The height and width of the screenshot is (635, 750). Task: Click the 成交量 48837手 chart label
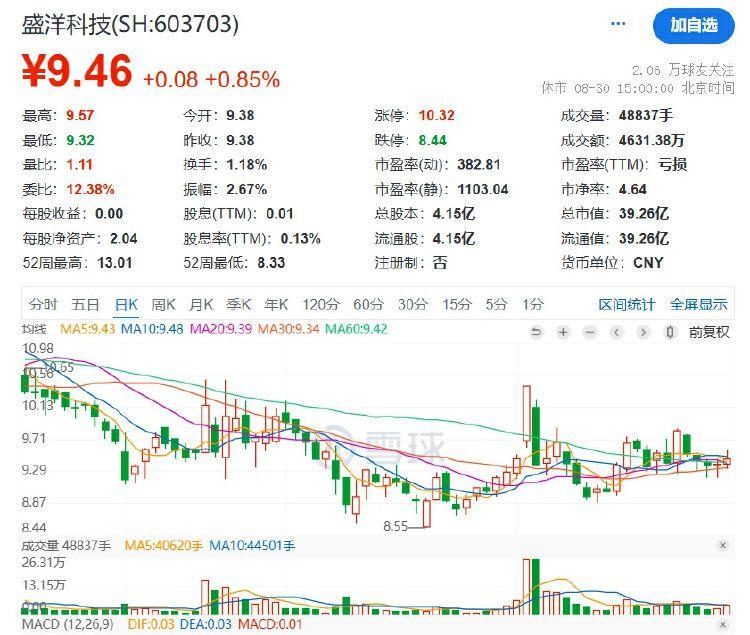click(x=66, y=545)
